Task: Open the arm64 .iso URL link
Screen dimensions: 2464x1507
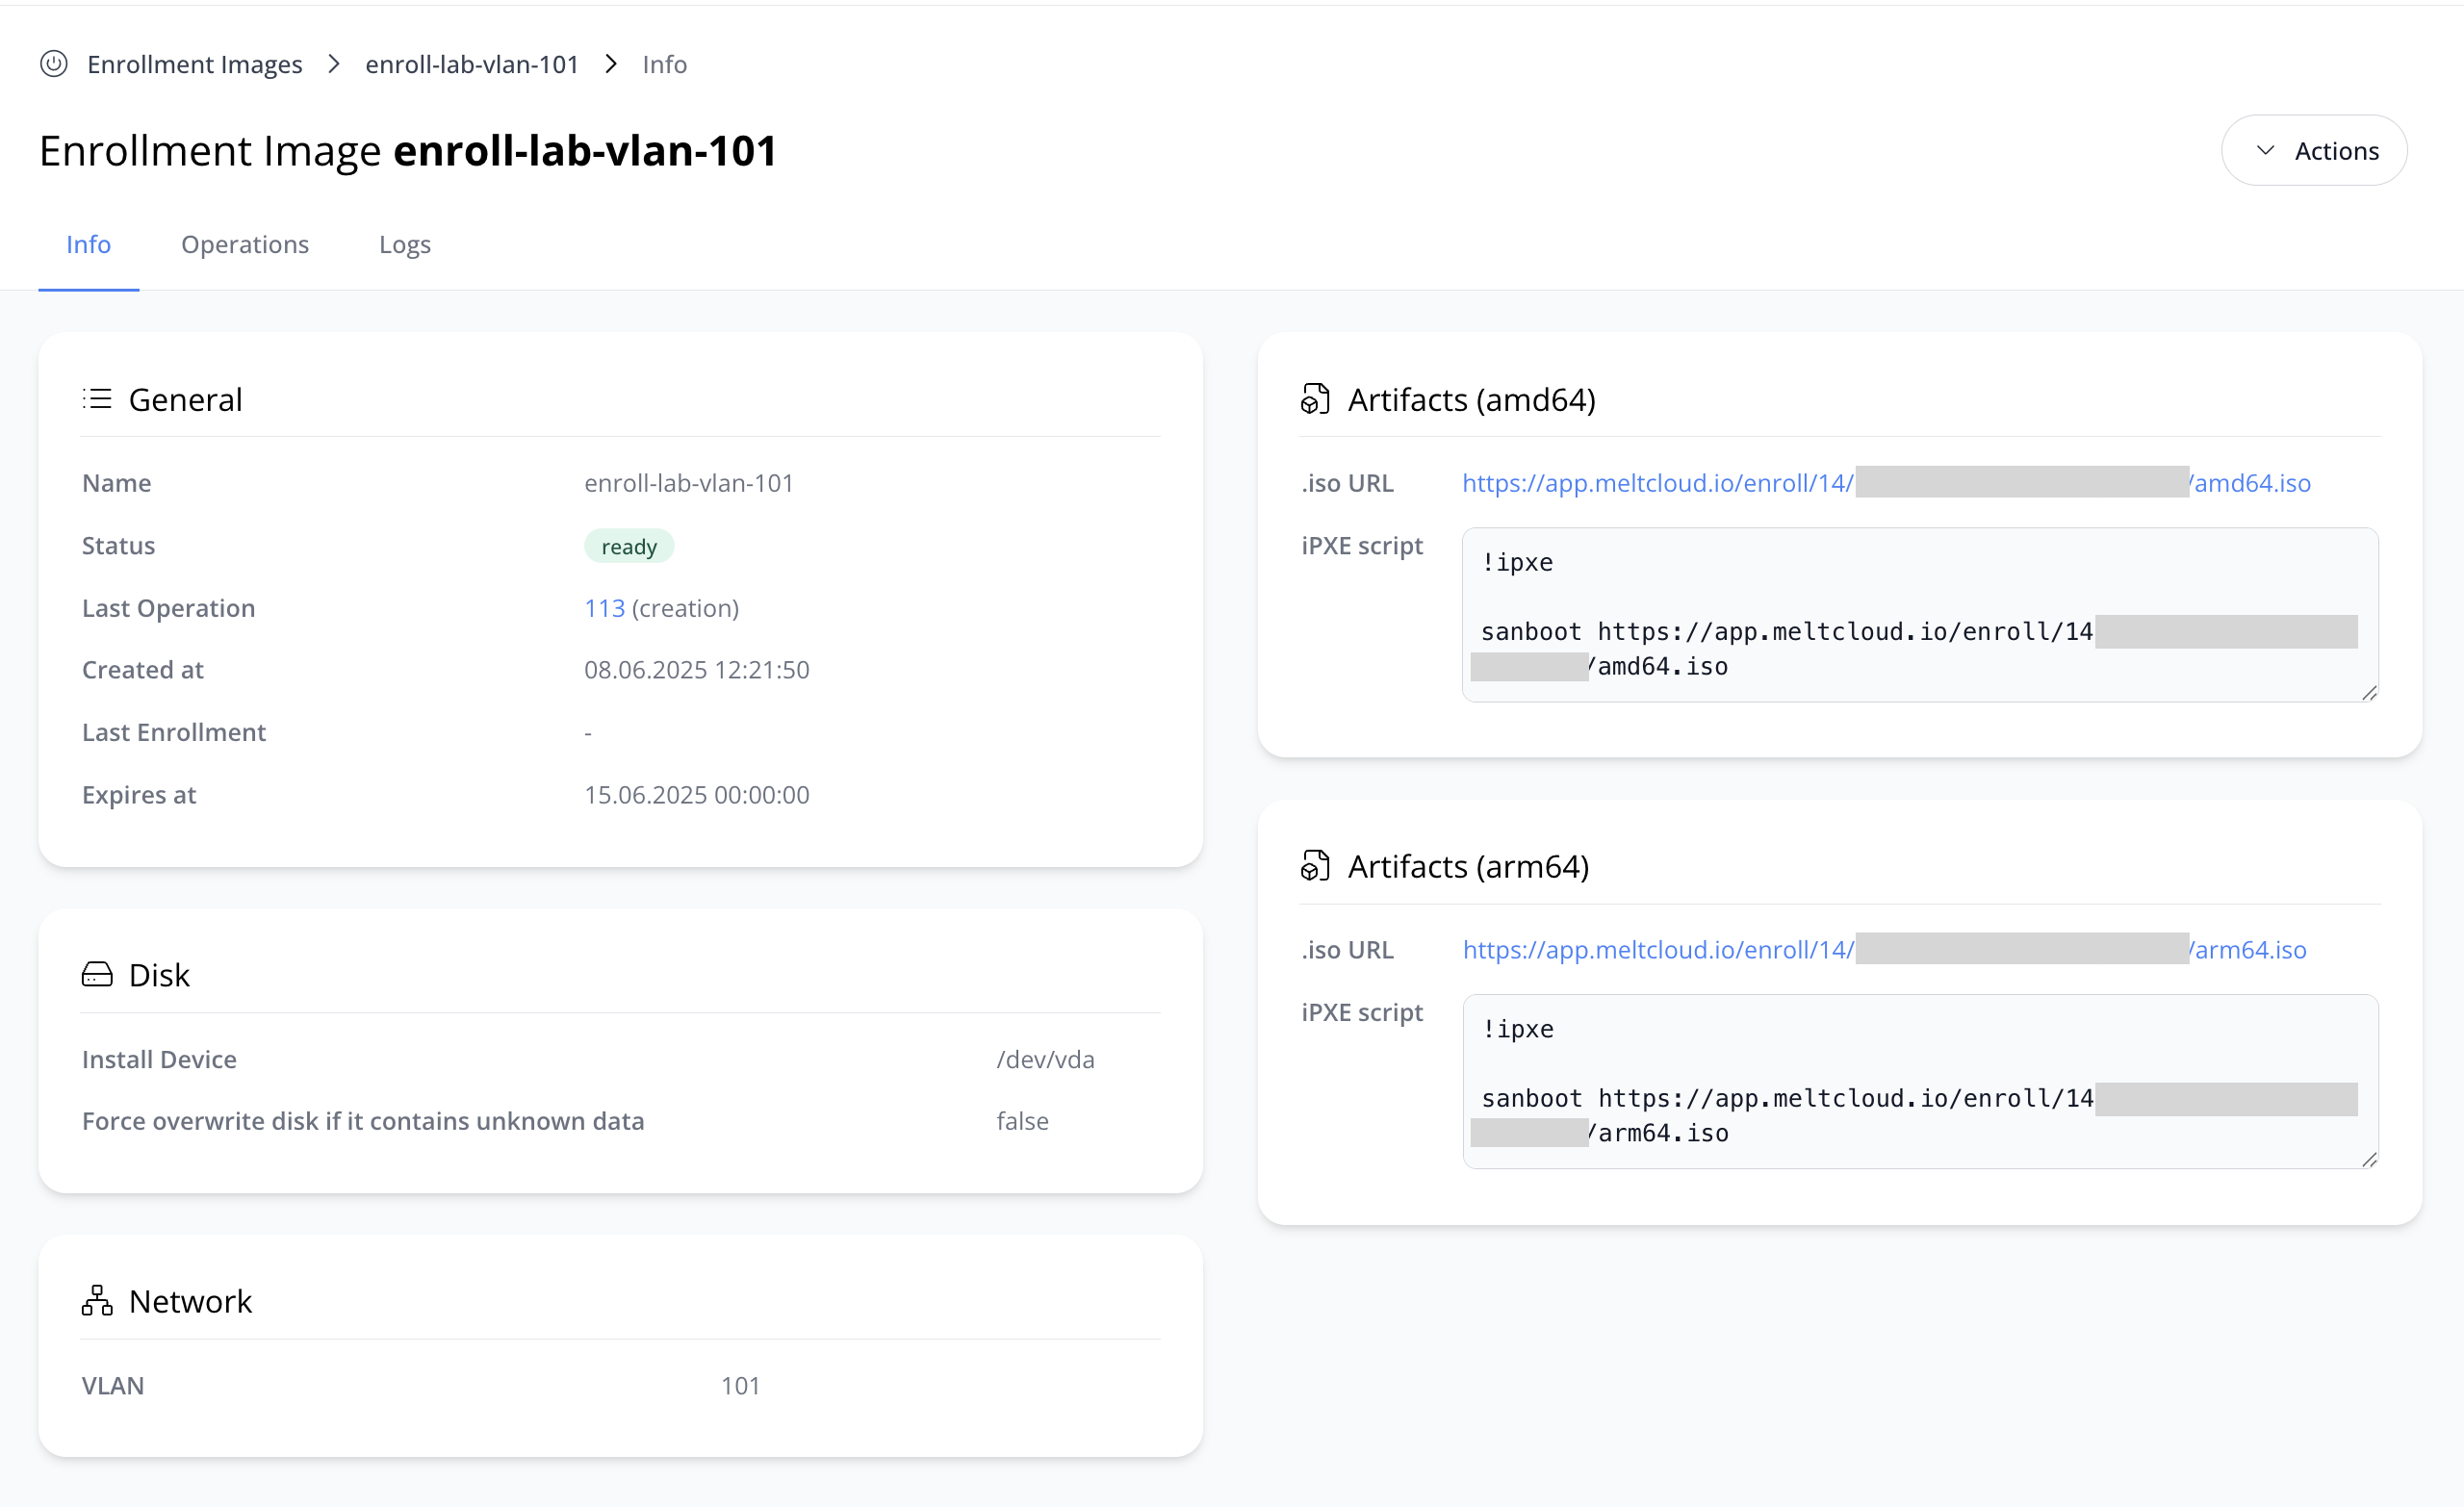Action: click(x=1657, y=950)
